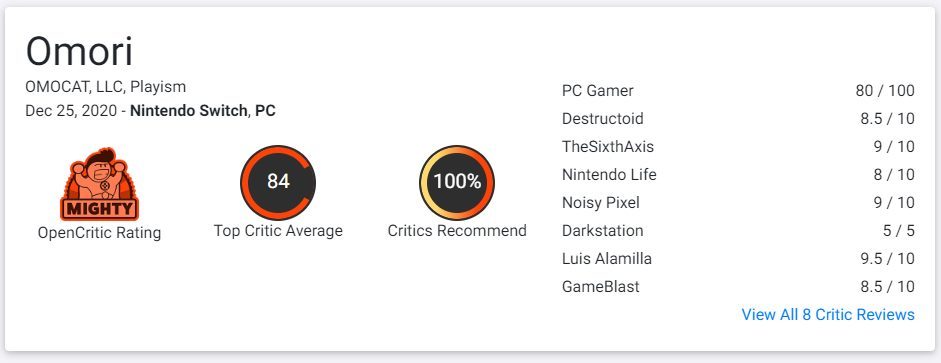Screen dimensions: 941x363
Task: Open the Omori game title
Action: [79, 52]
